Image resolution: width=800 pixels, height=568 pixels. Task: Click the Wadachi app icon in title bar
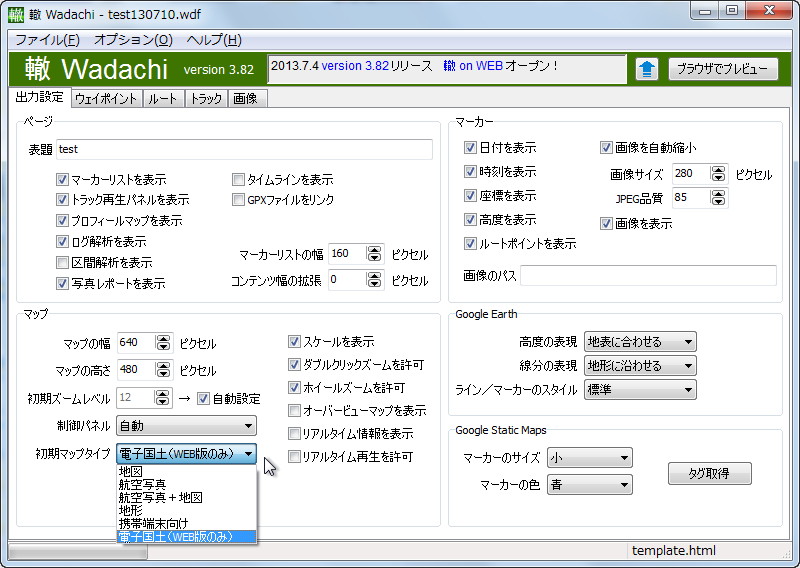16,15
